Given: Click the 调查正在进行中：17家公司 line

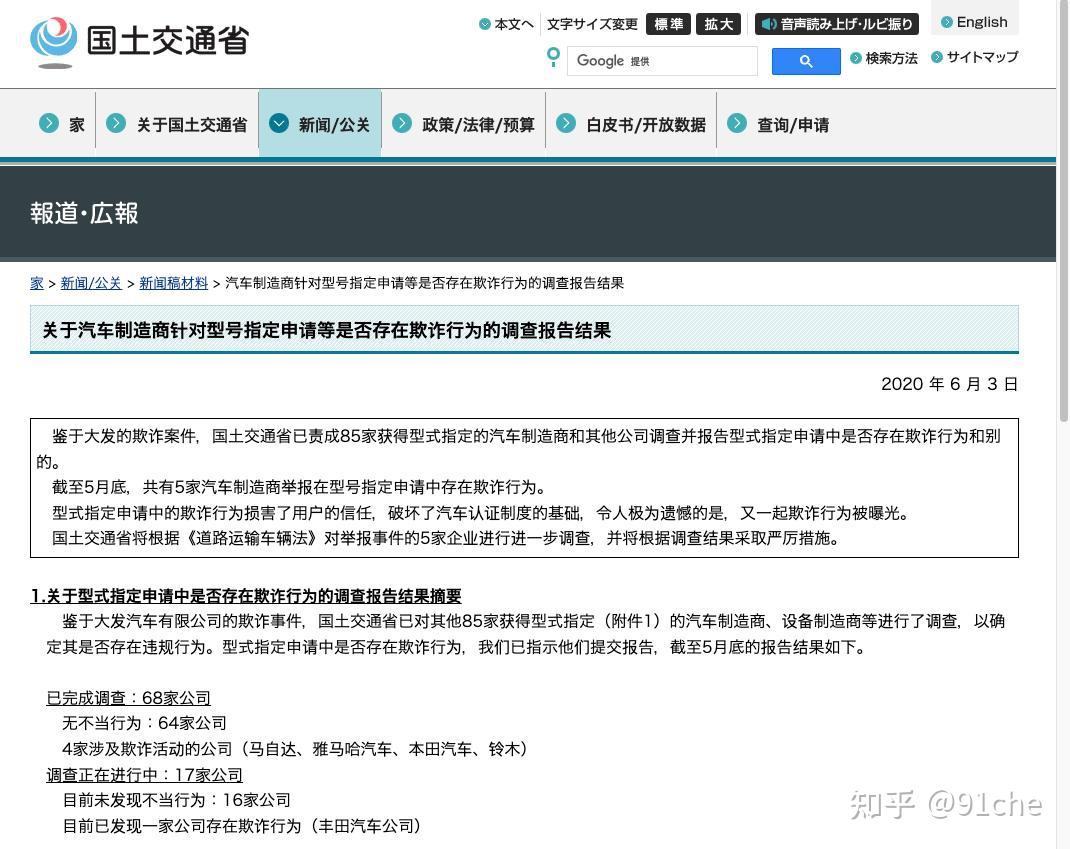Looking at the screenshot, I should (144, 775).
